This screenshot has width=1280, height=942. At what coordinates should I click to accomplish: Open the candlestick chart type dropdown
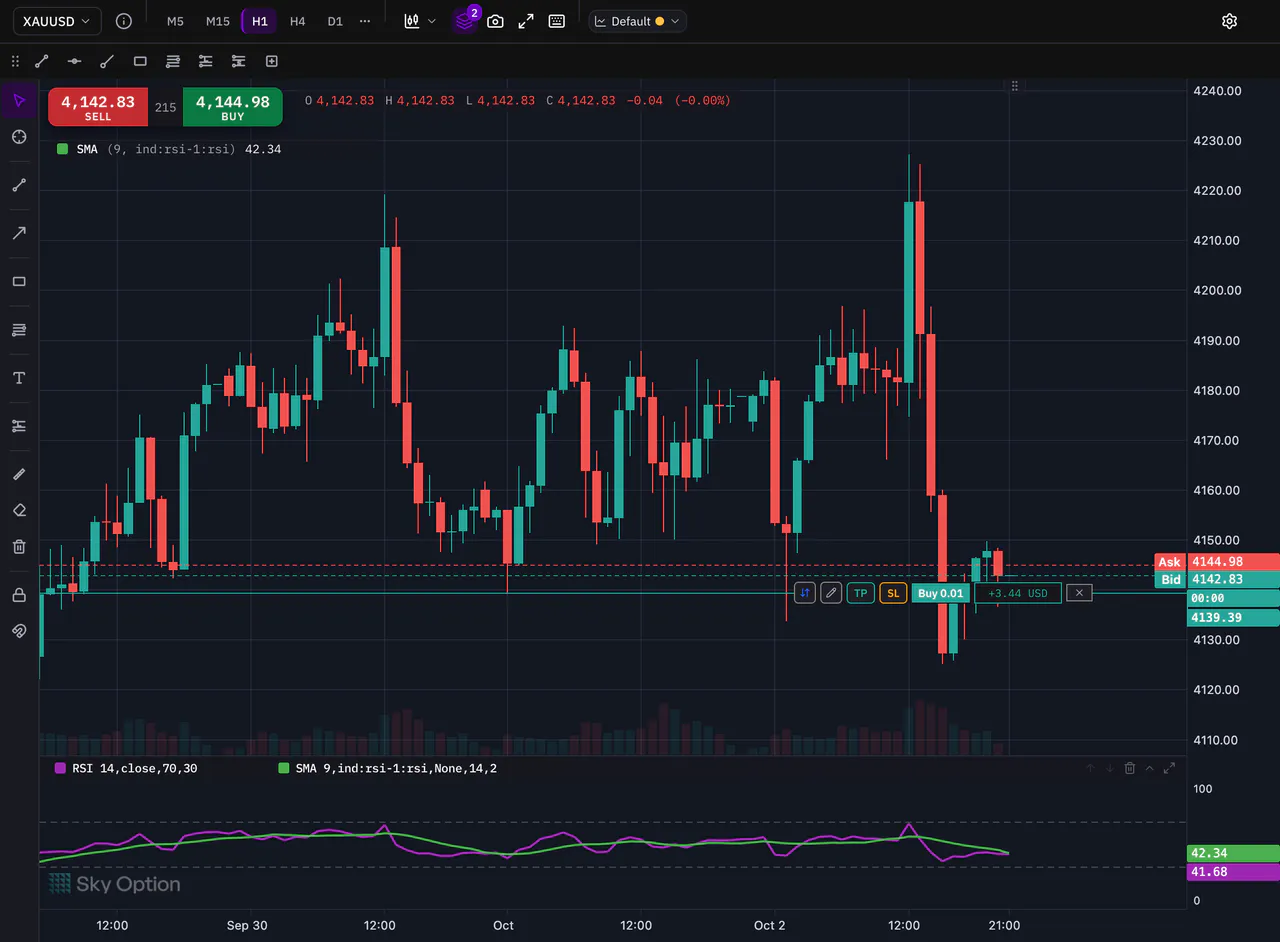[x=420, y=21]
